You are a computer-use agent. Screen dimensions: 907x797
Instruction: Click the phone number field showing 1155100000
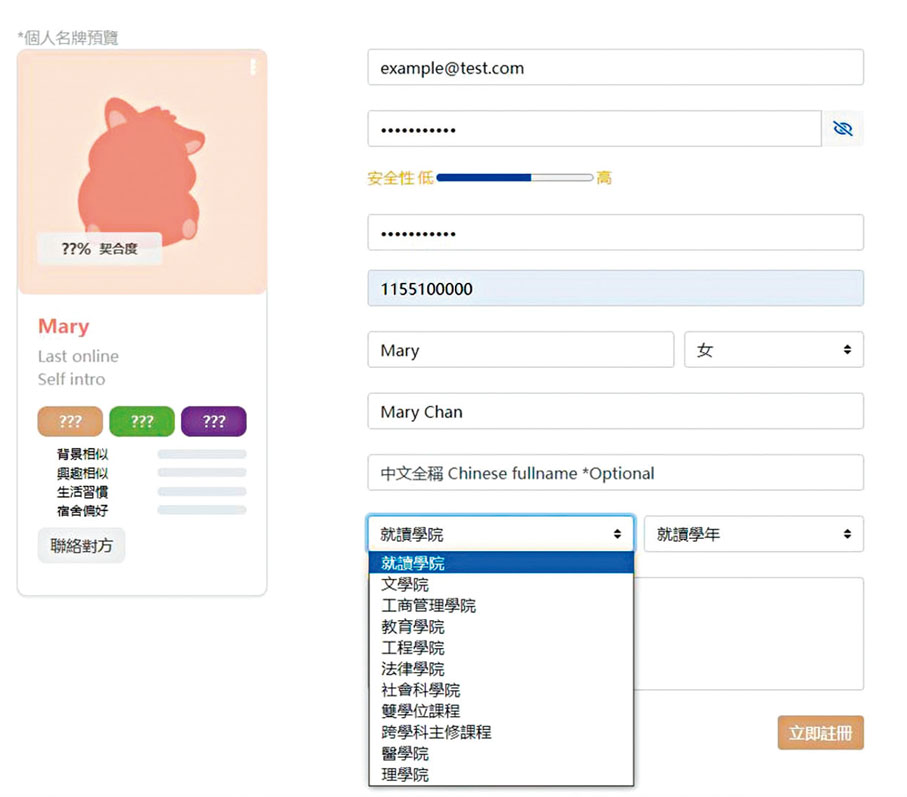[615, 289]
